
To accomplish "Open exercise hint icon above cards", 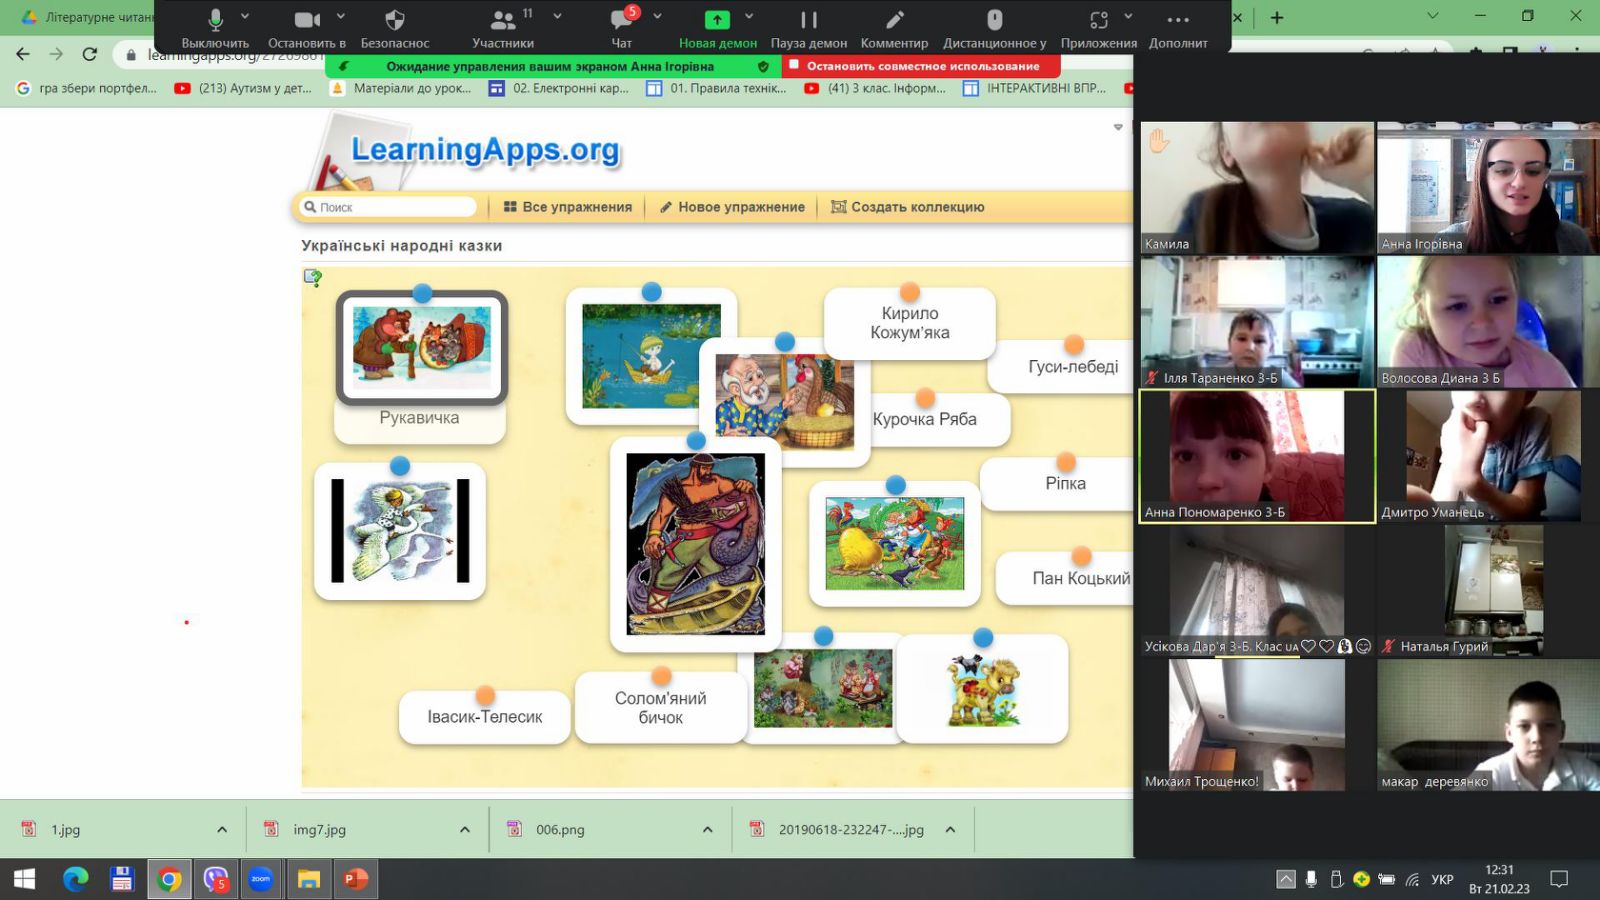I will tap(313, 277).
